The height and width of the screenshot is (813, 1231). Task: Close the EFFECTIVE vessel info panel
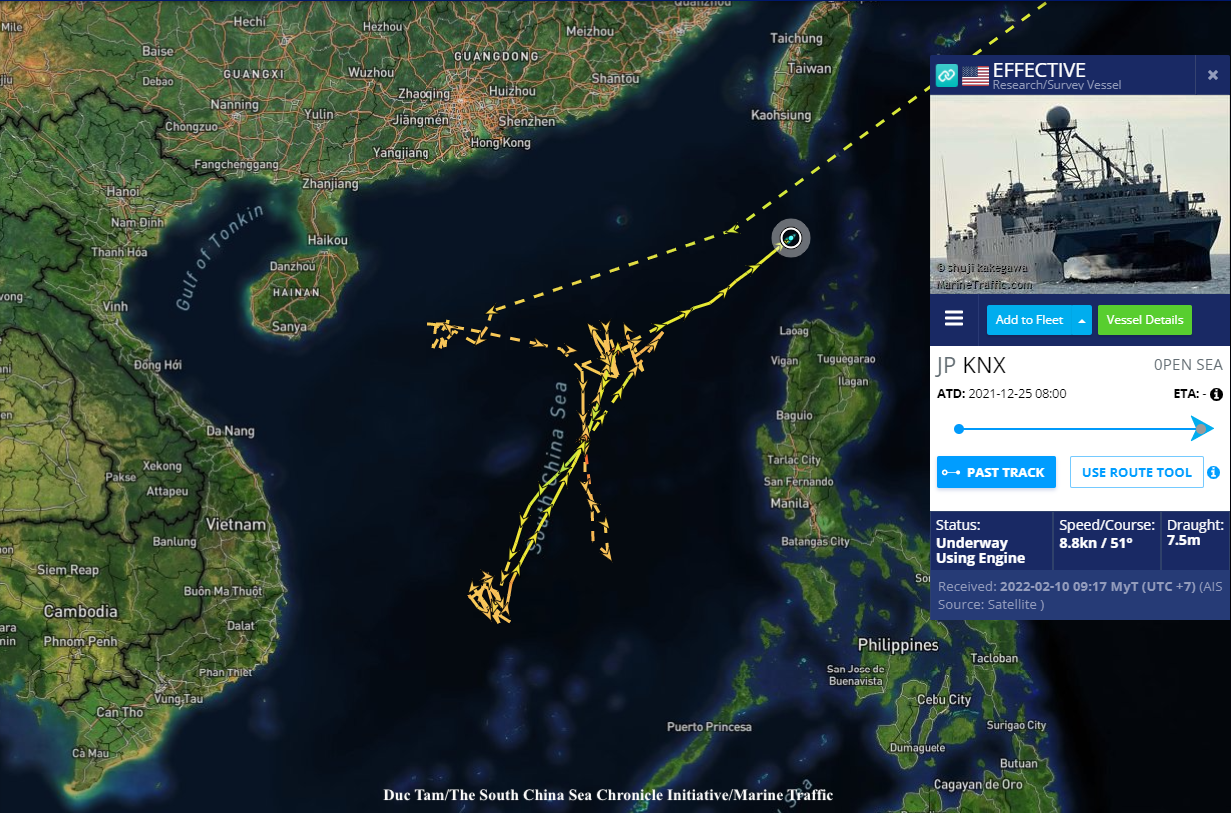[x=1212, y=75]
